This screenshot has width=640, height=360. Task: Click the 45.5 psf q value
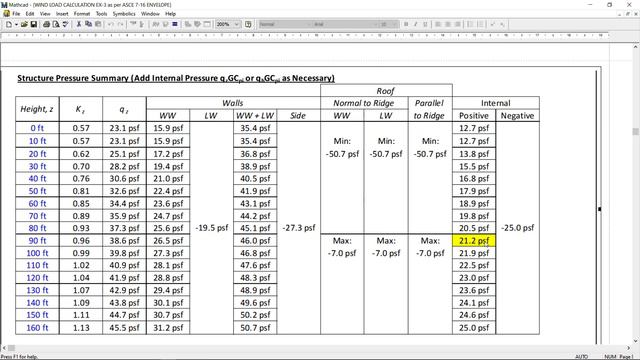[x=124, y=328]
